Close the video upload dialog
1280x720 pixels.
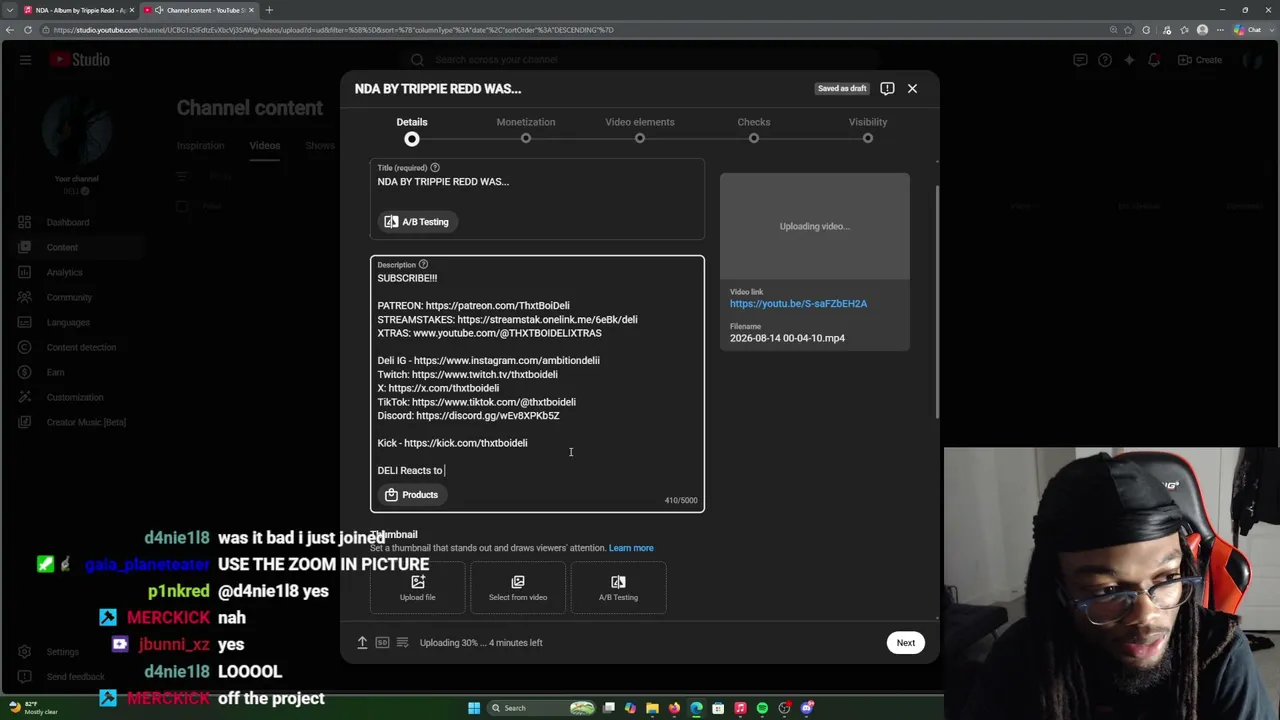click(x=912, y=89)
